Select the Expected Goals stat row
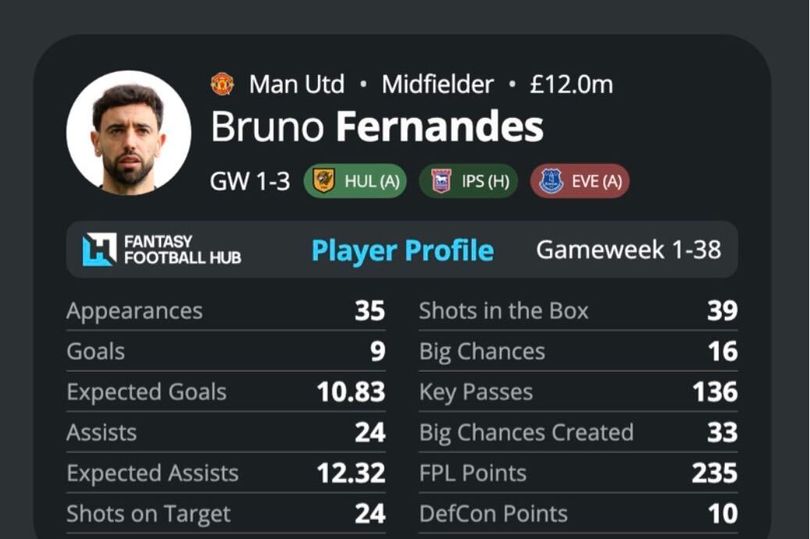 click(226, 392)
